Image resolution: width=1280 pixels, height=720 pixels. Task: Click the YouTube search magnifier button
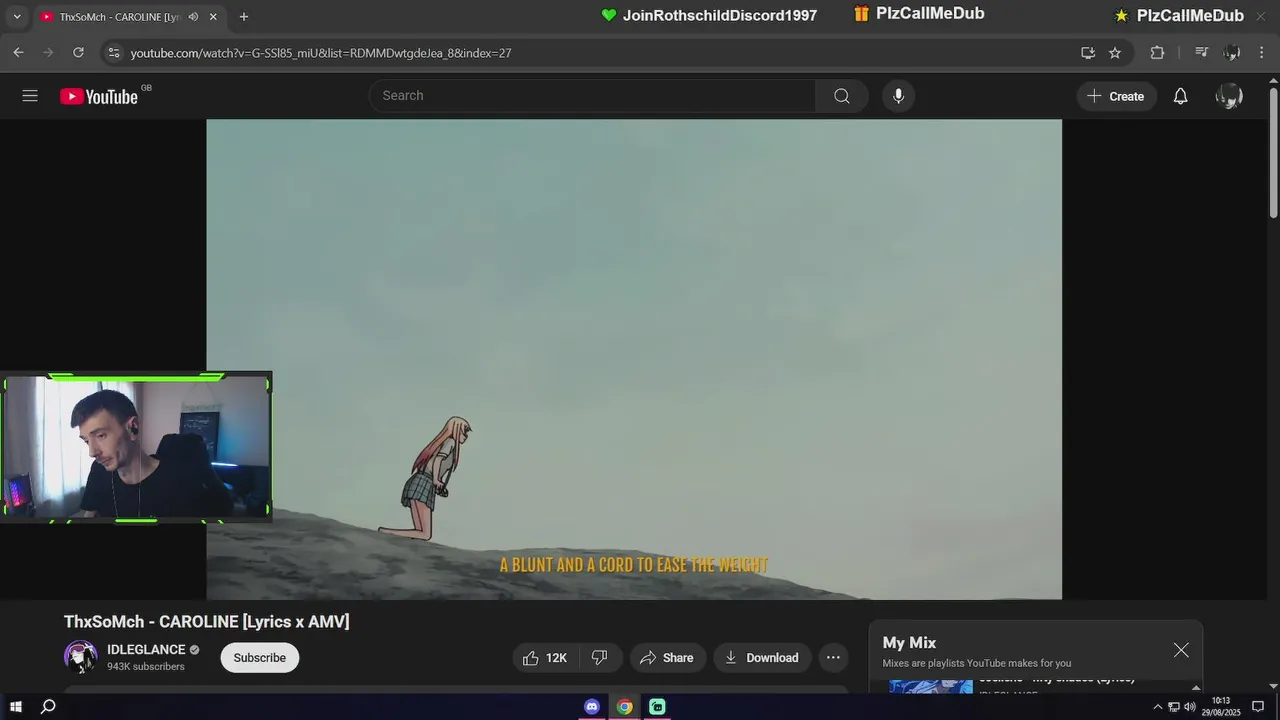coord(842,96)
